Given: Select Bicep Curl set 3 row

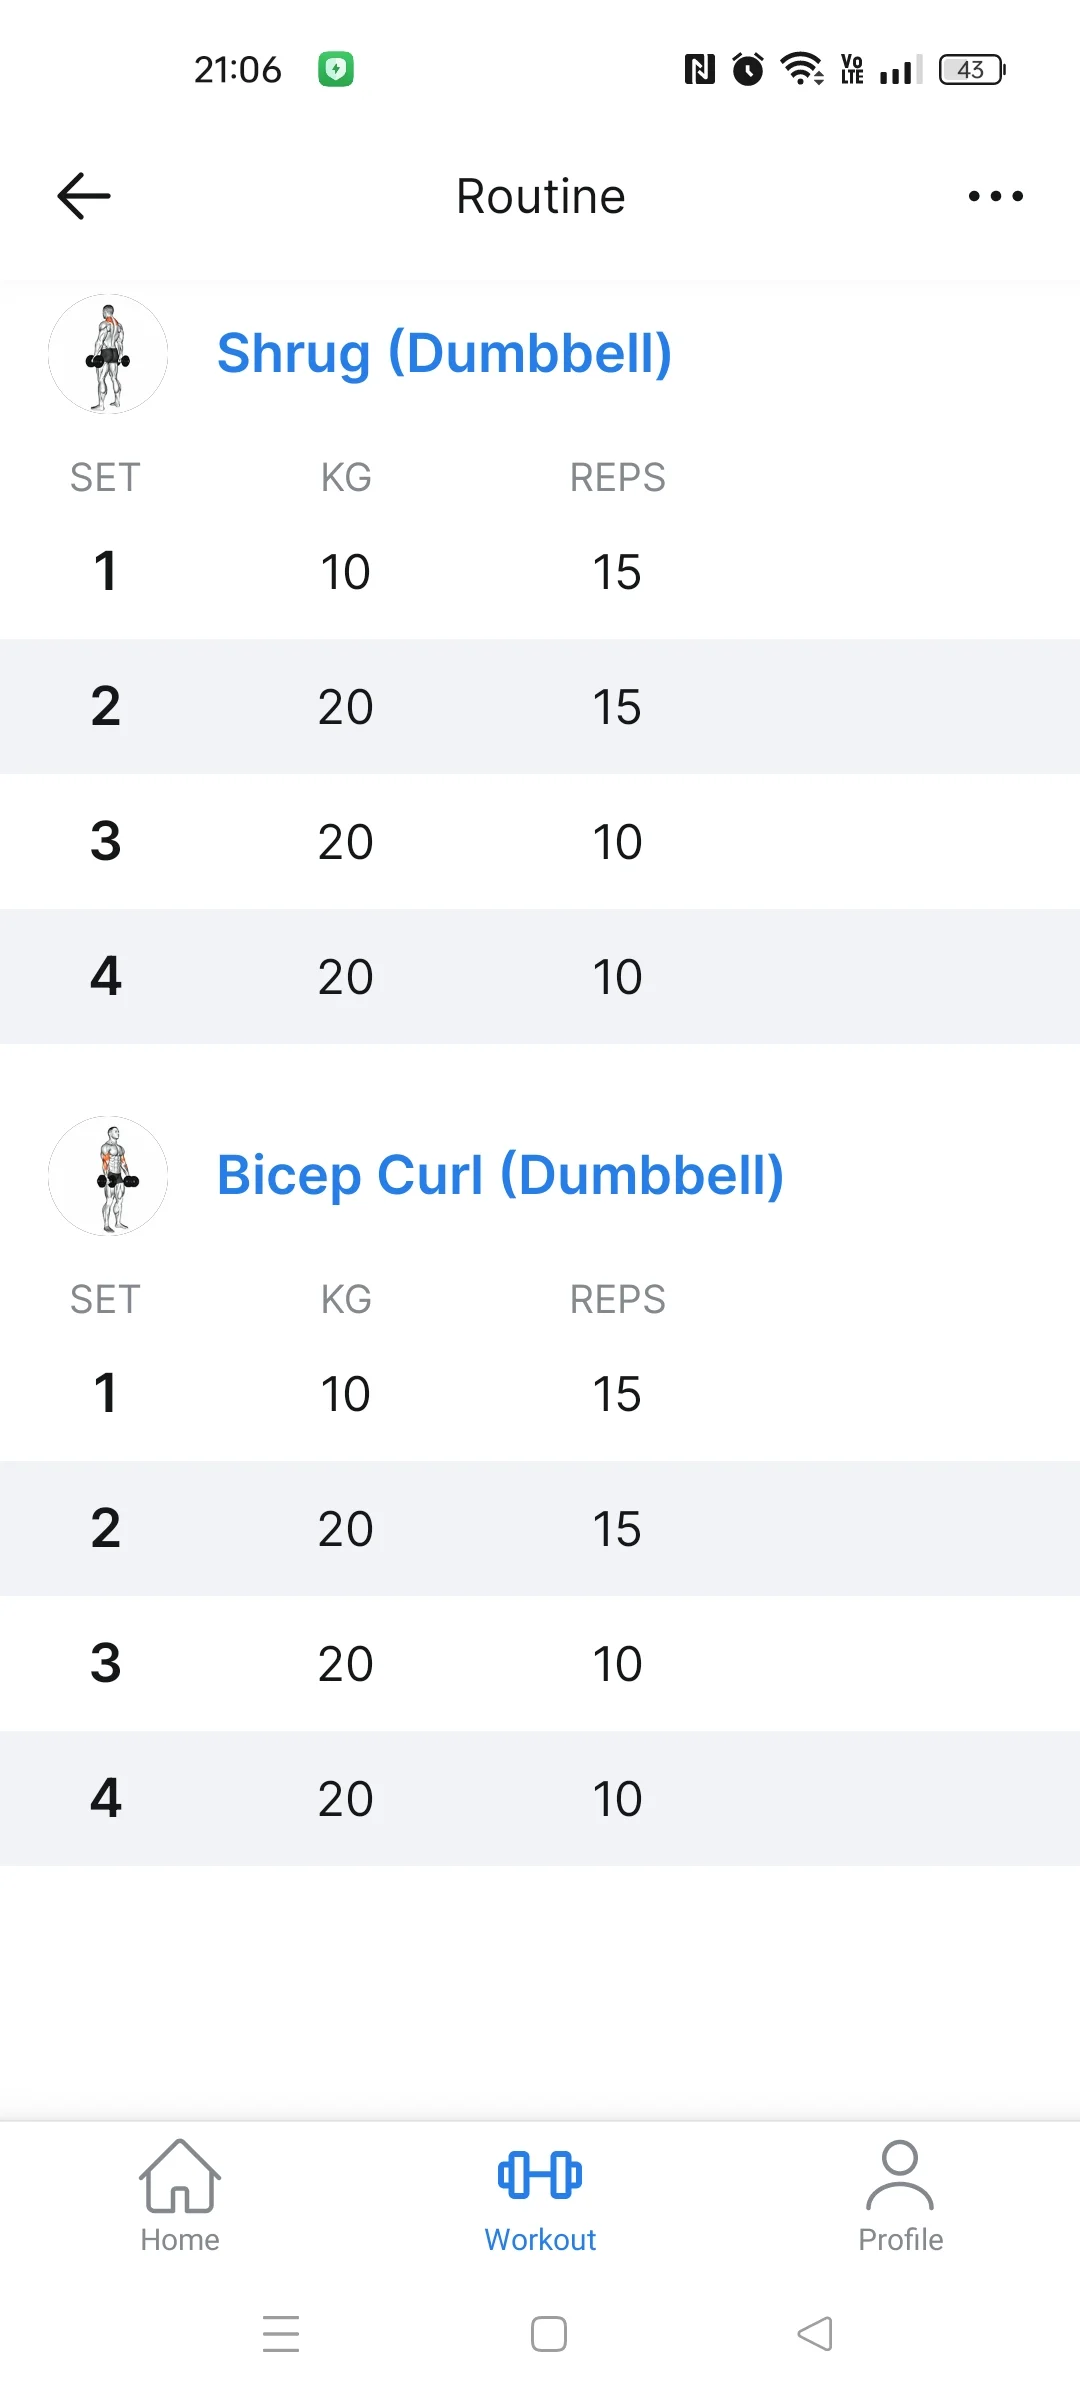Looking at the screenshot, I should pos(540,1664).
